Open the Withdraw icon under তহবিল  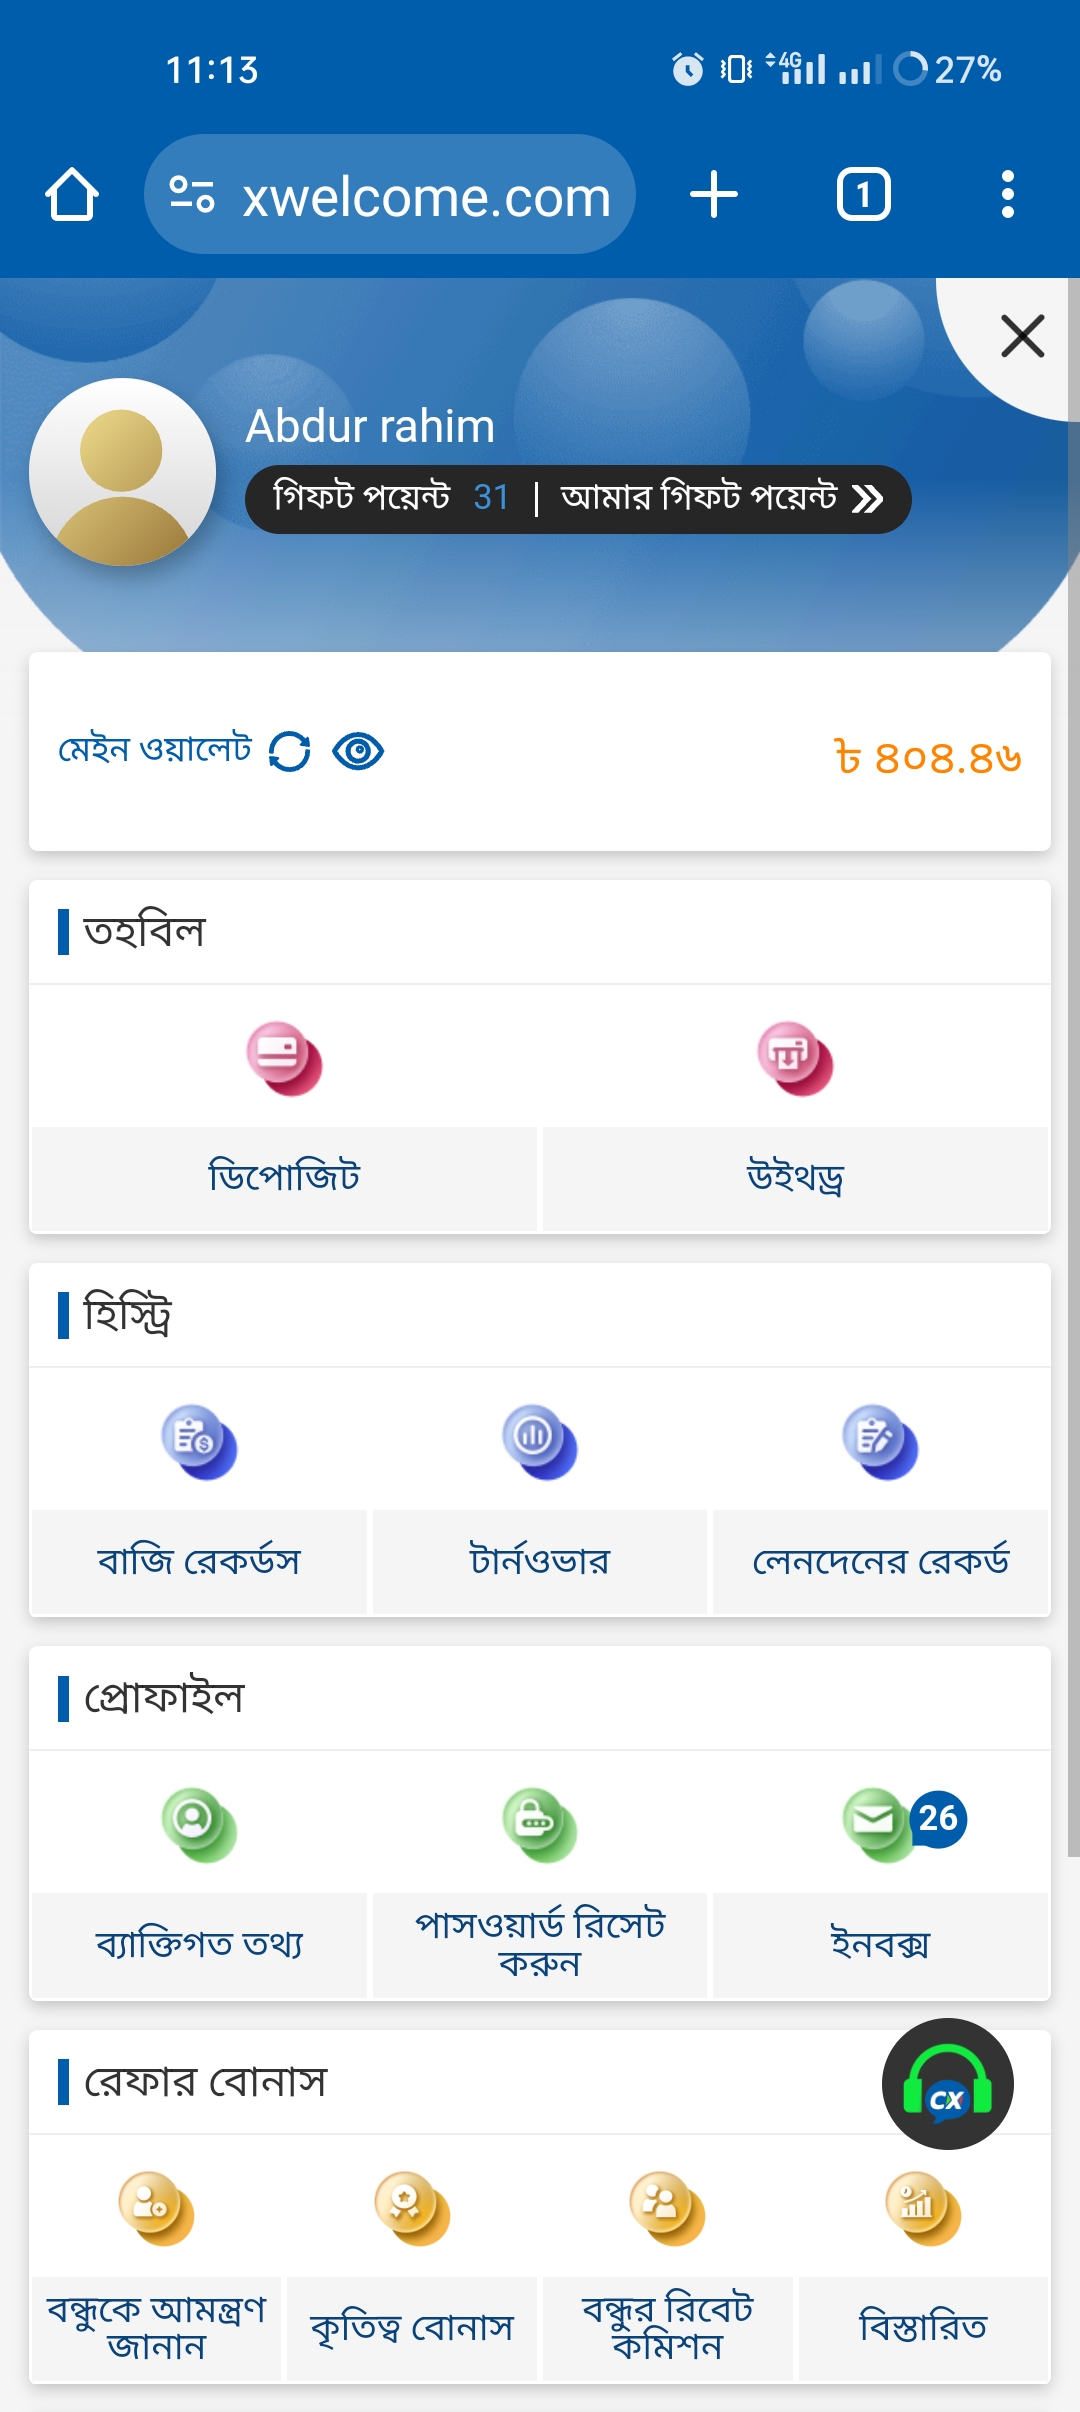point(795,1059)
